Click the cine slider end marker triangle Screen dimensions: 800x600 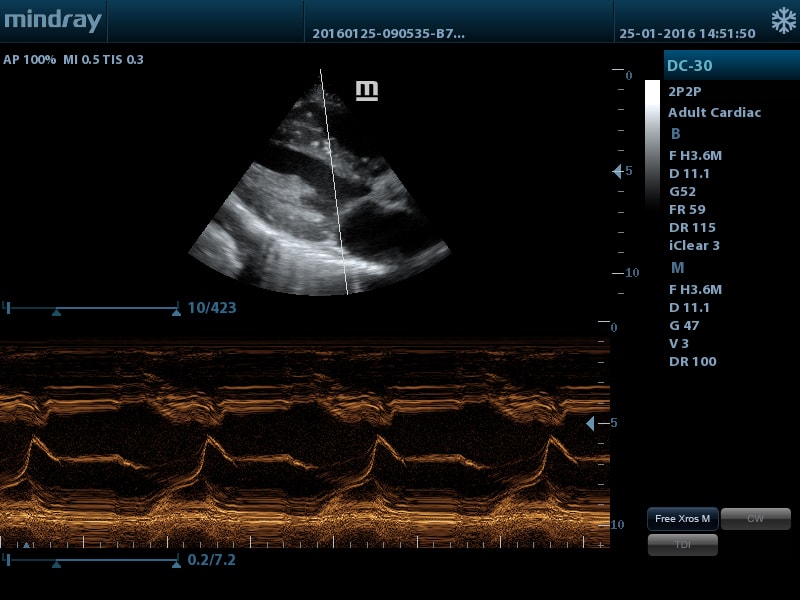click(x=176, y=313)
